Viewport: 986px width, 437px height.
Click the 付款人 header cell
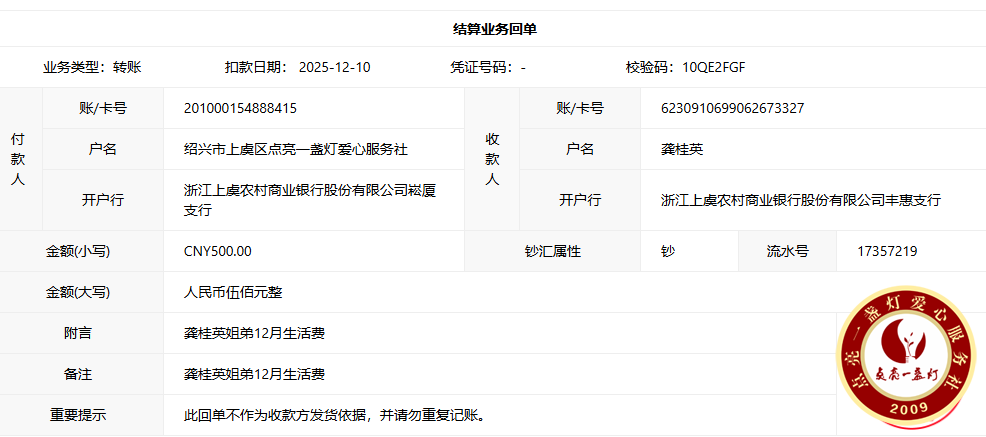pyautogui.click(x=18, y=159)
